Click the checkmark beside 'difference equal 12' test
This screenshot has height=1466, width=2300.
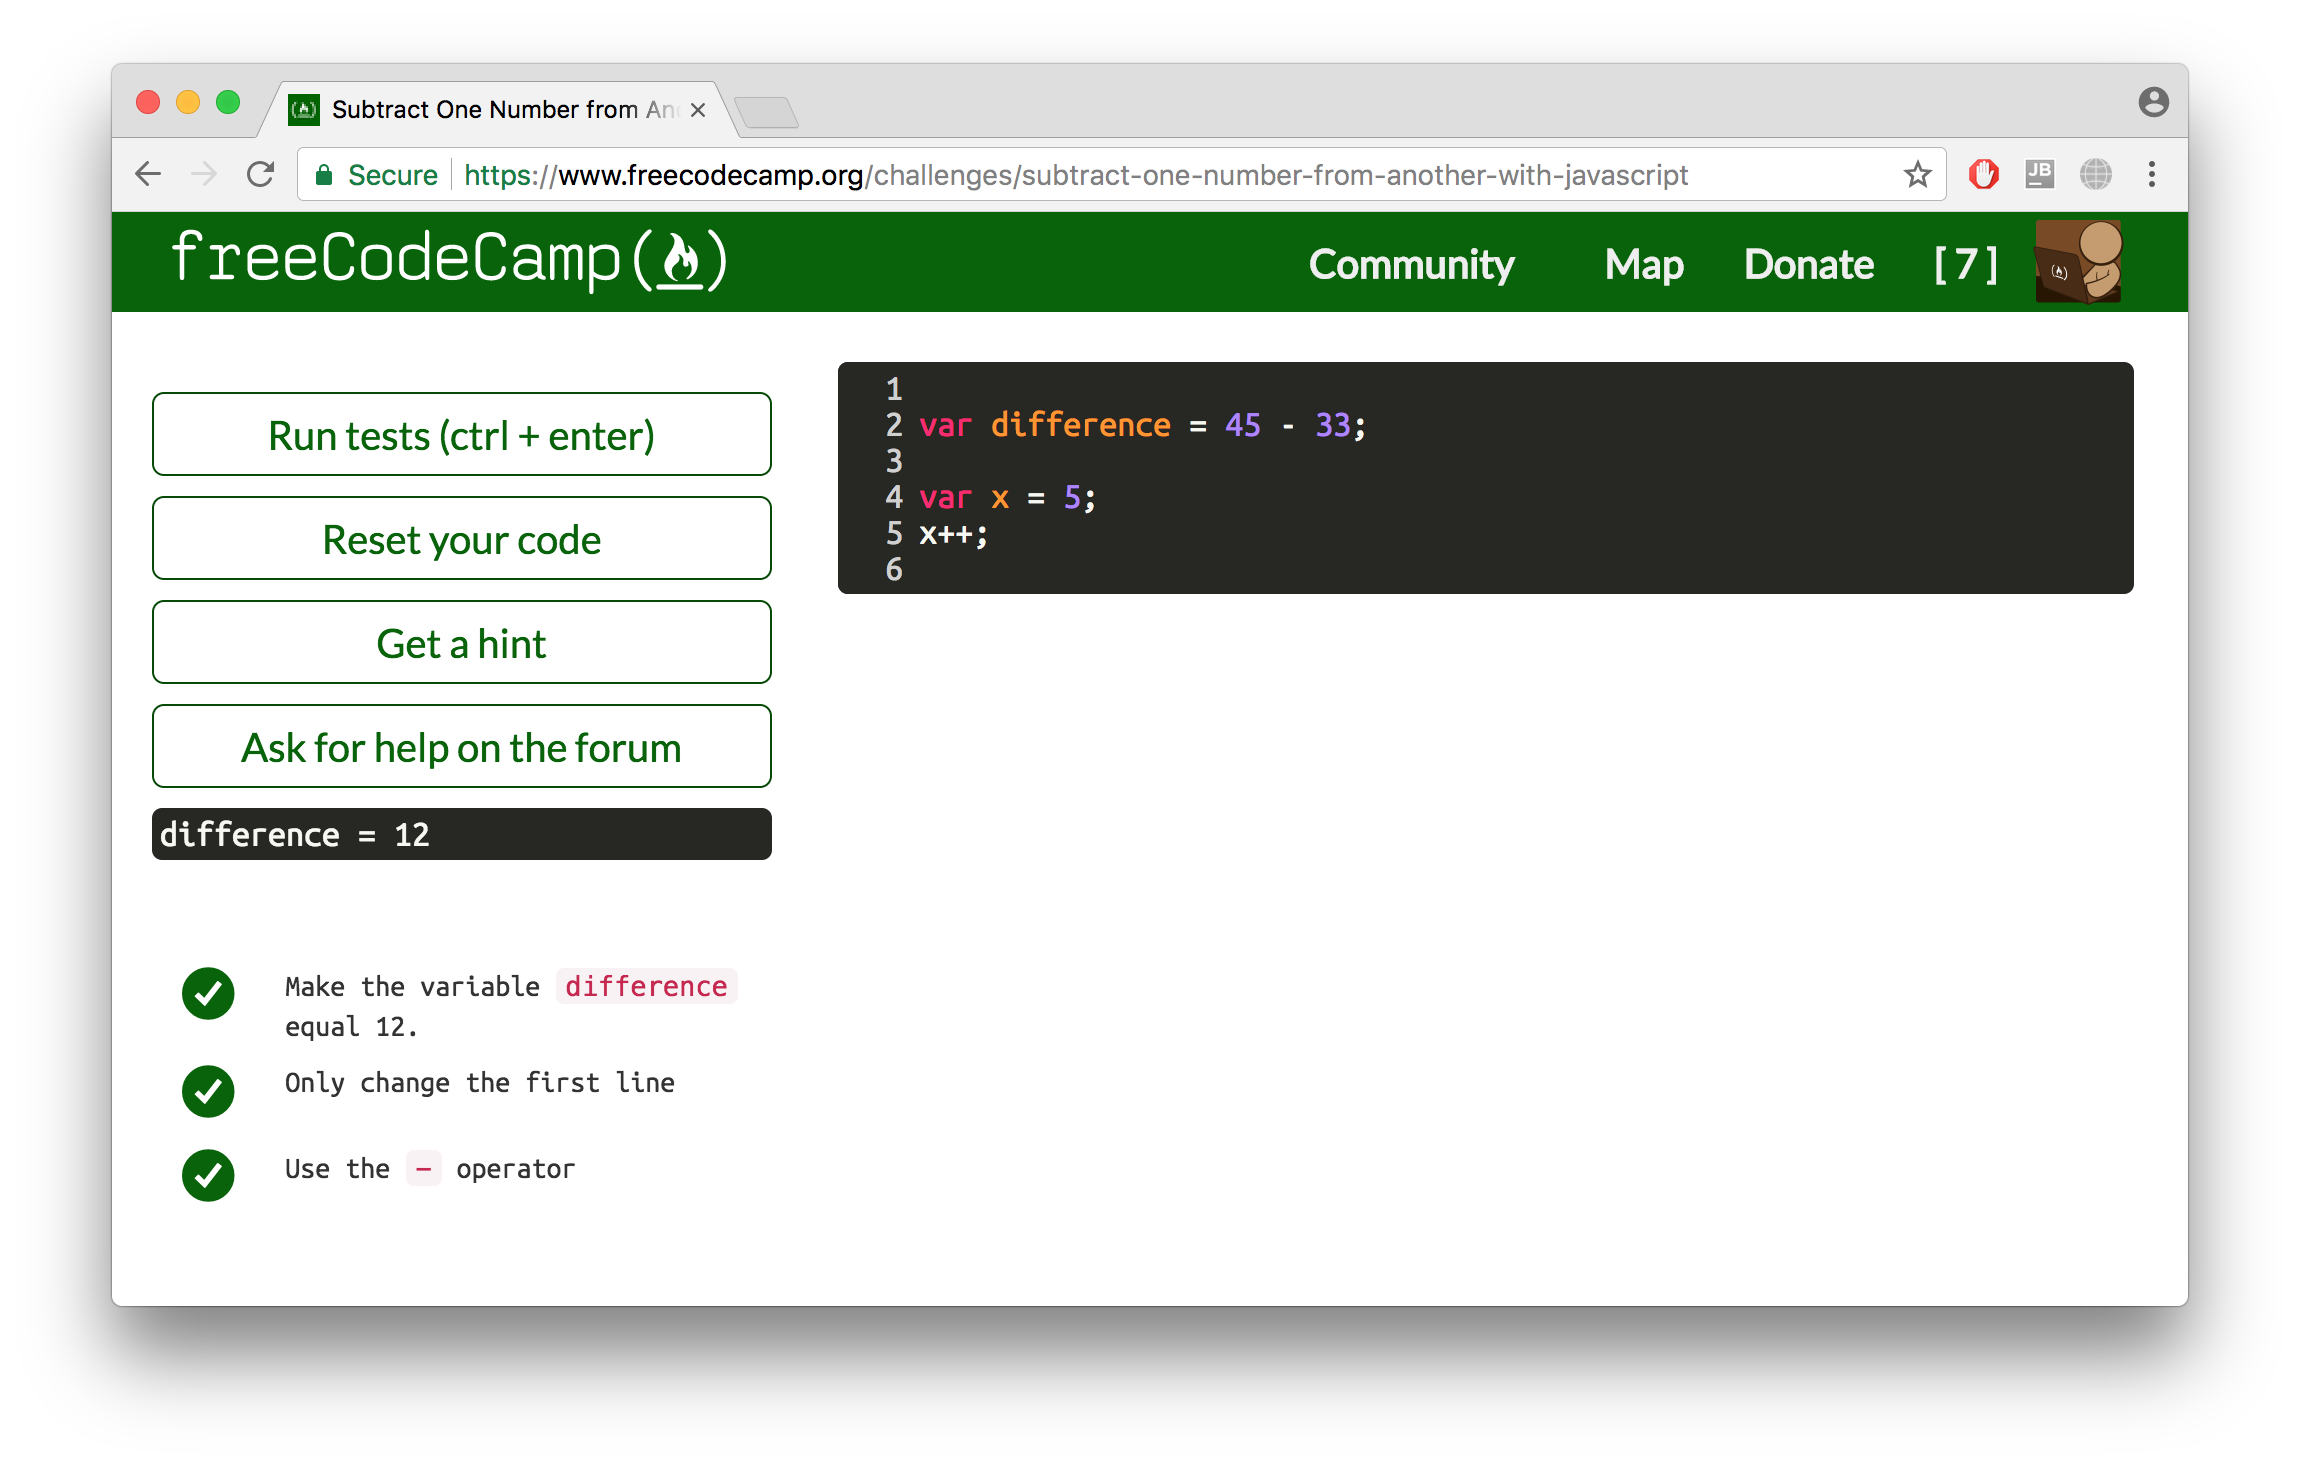(x=208, y=994)
